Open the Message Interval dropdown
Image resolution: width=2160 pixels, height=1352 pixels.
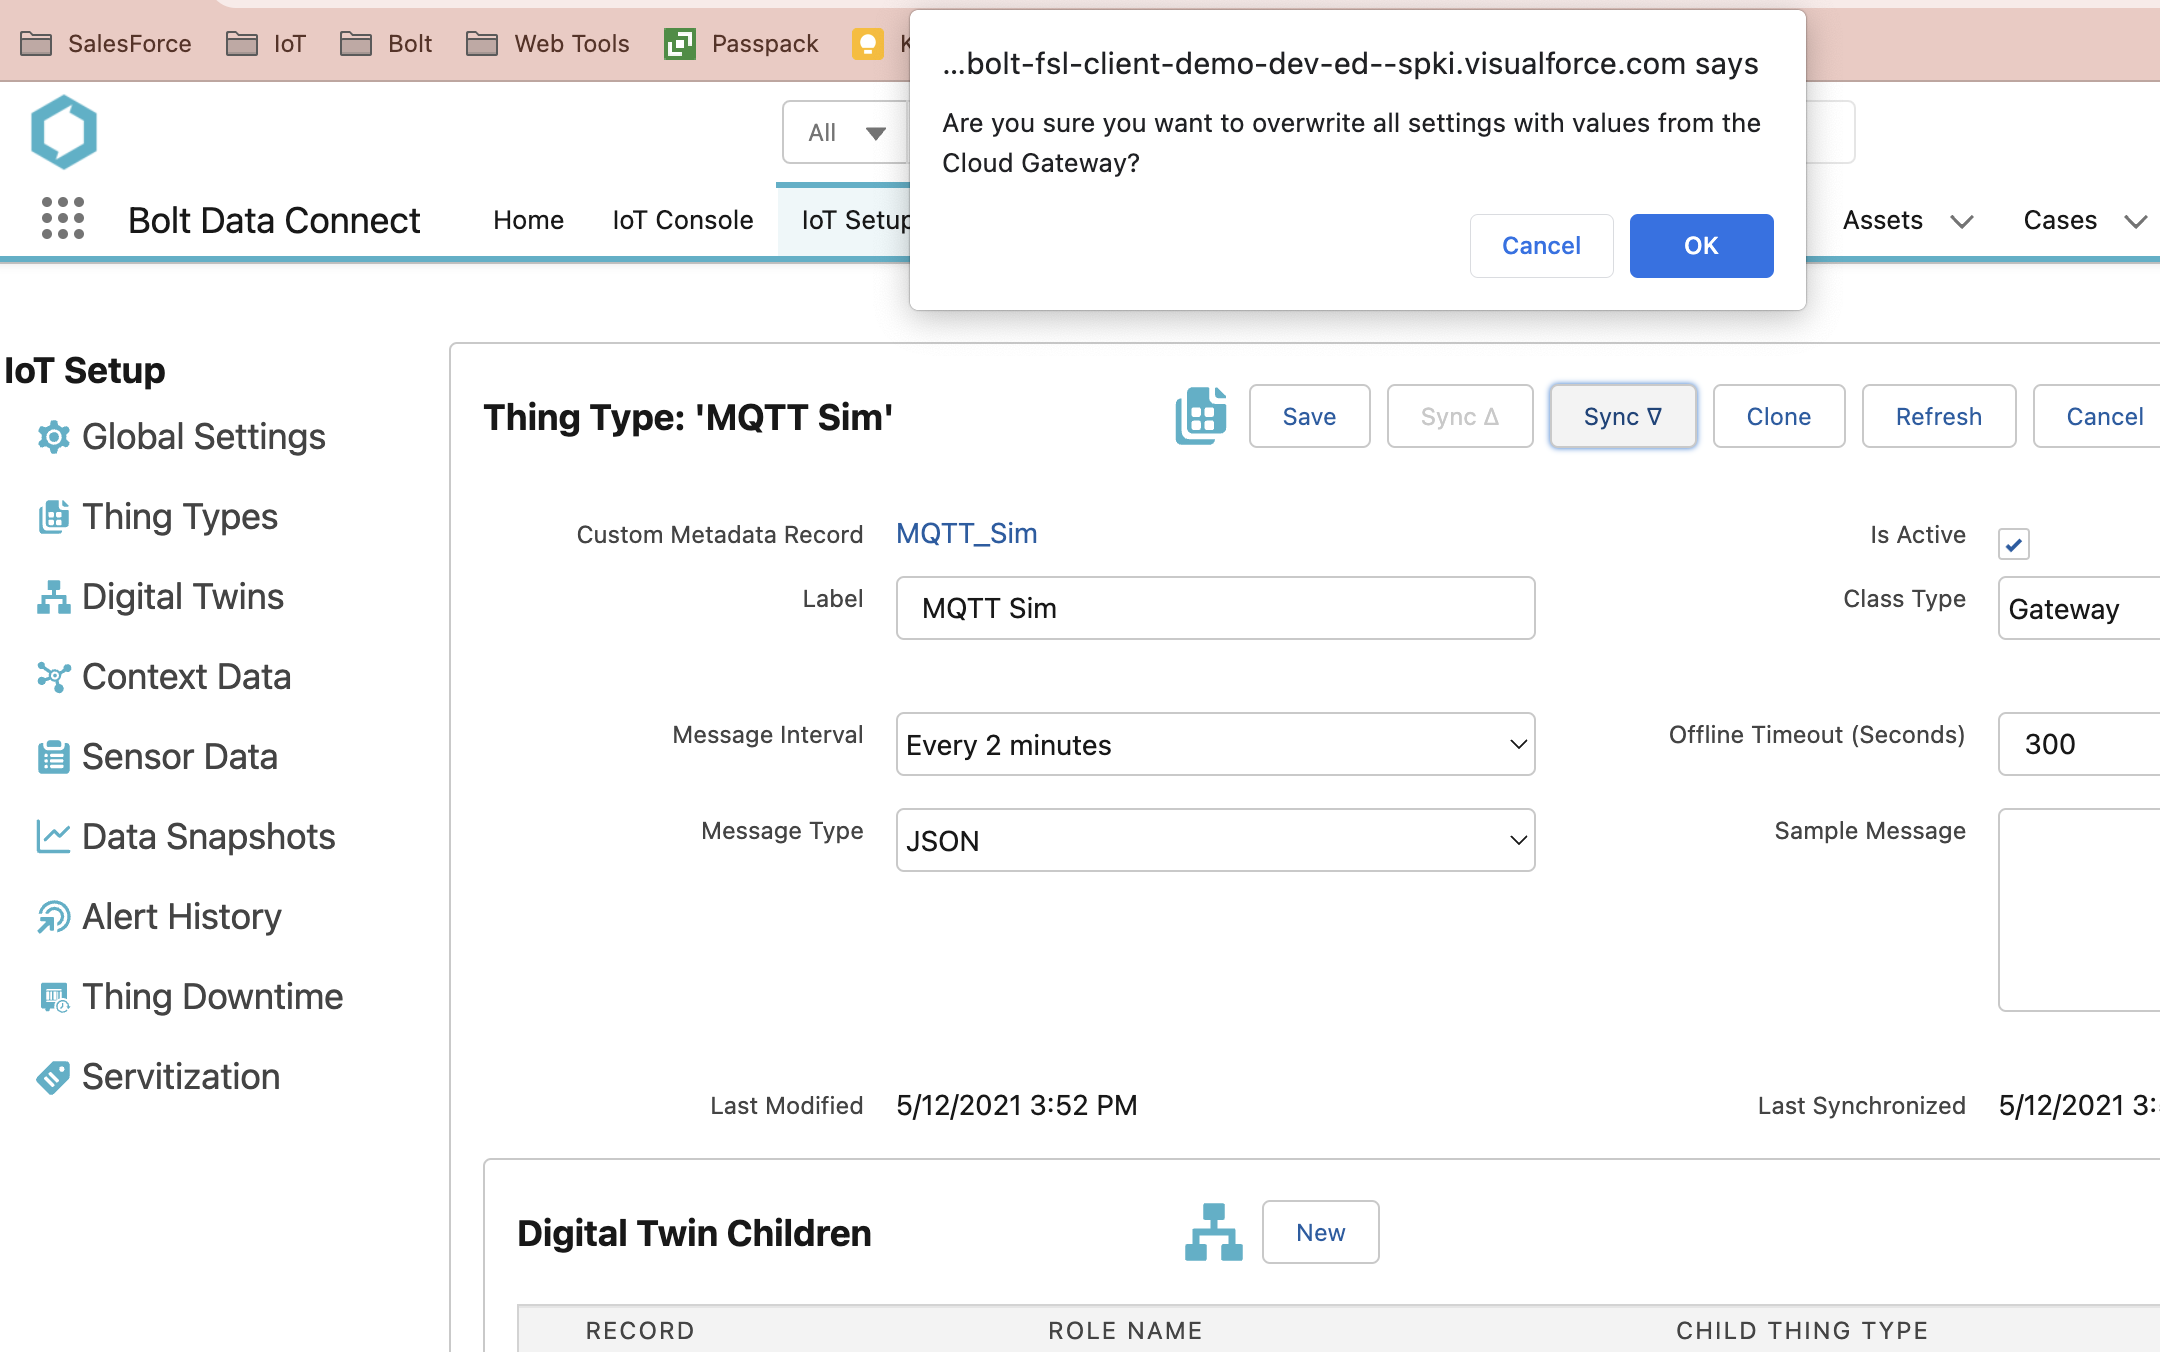(x=1216, y=744)
